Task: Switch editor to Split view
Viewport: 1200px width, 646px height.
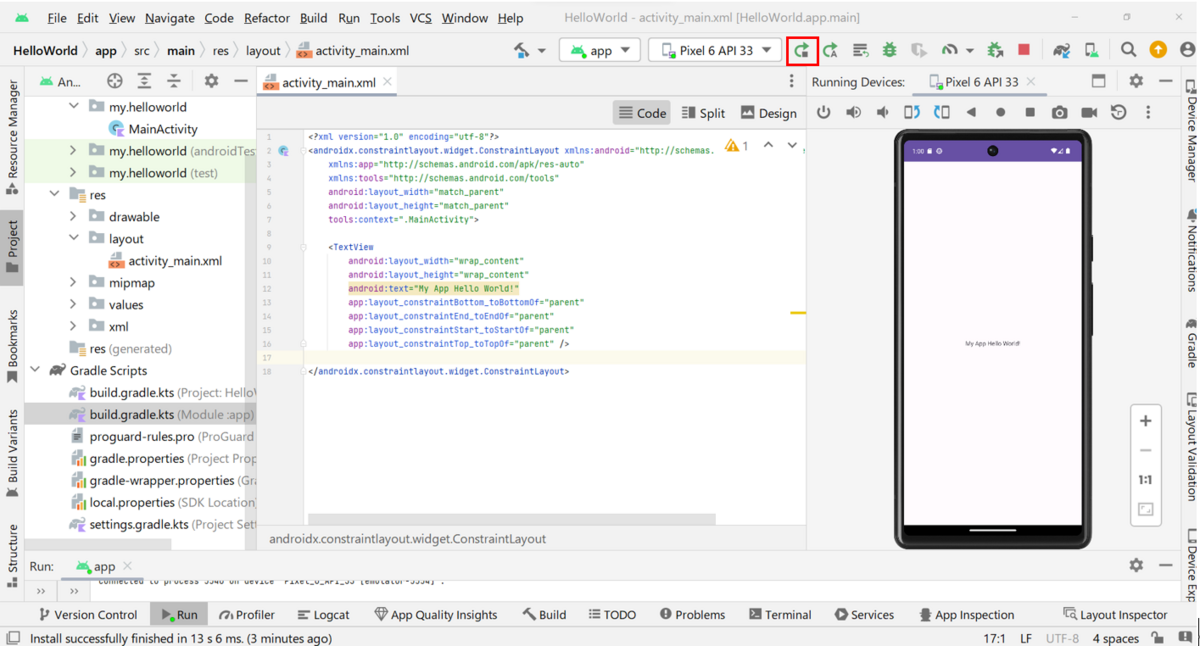Action: [703, 113]
